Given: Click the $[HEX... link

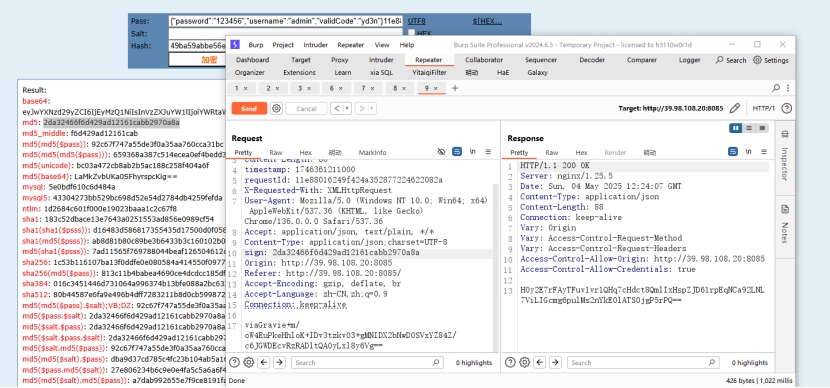Looking at the screenshot, I should 487,21.
